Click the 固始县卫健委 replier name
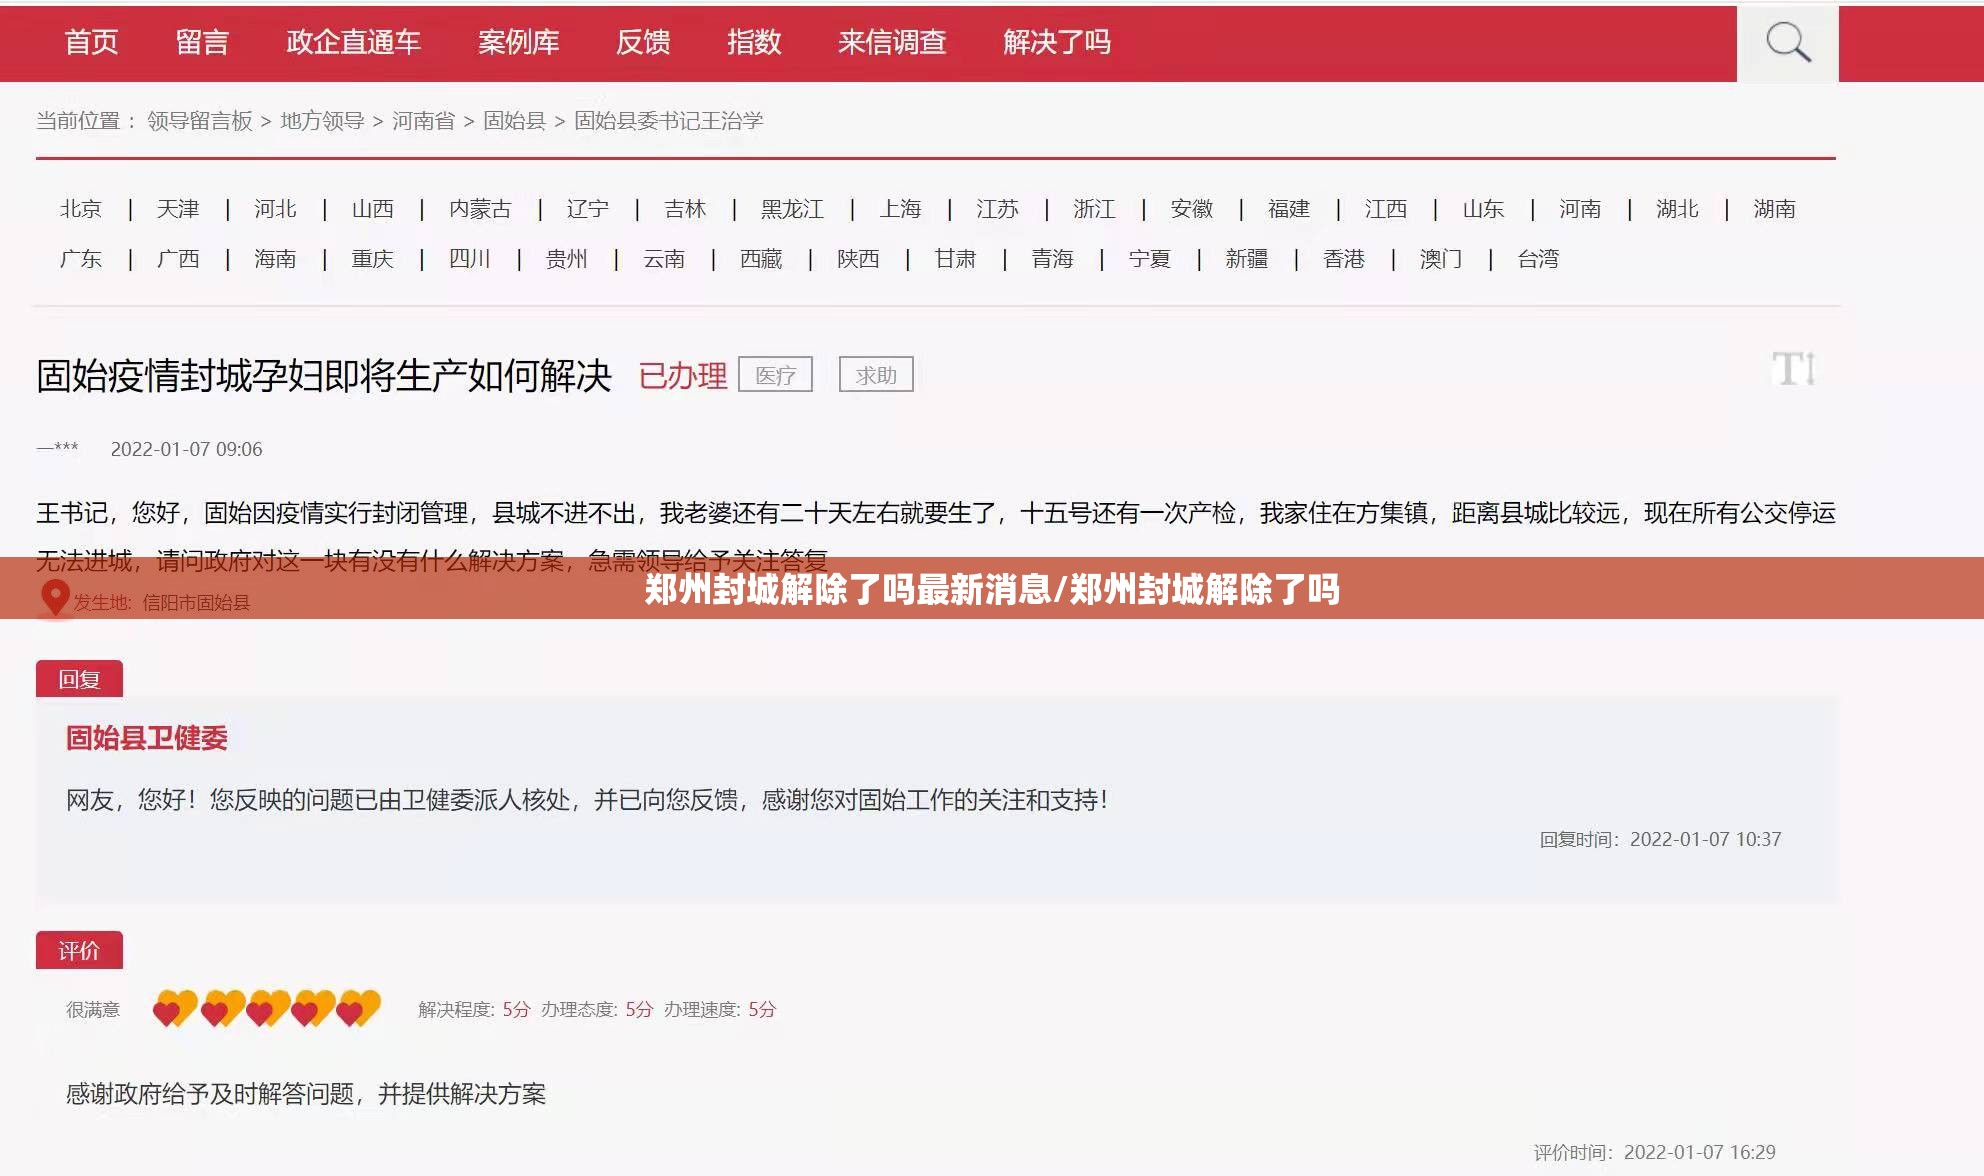Viewport: 1984px width, 1176px height. (147, 738)
